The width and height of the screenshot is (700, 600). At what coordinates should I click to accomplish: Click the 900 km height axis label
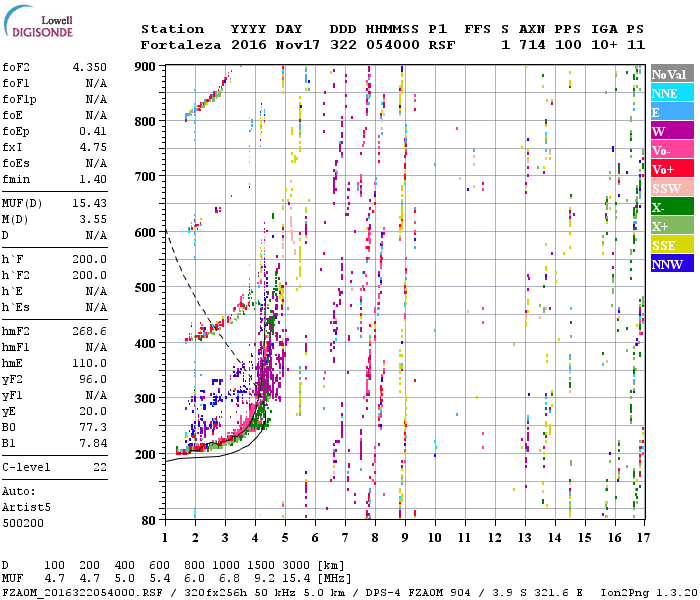click(145, 67)
